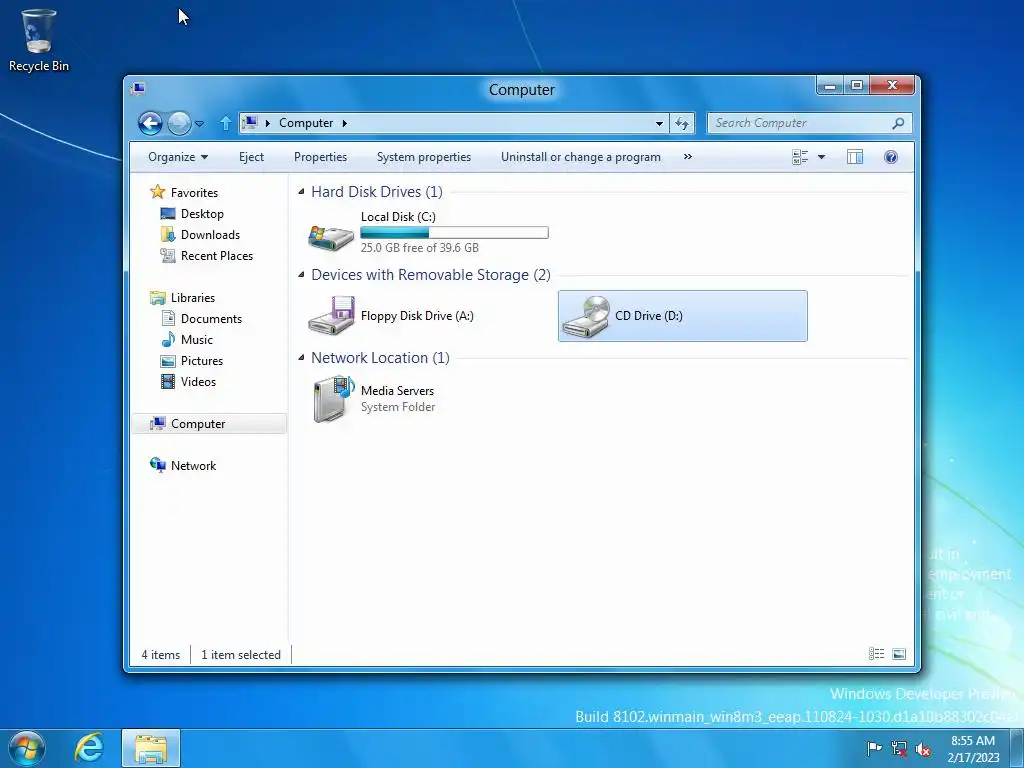This screenshot has height=768, width=1024.
Task: Show more toolbar commands chevron
Action: point(688,157)
